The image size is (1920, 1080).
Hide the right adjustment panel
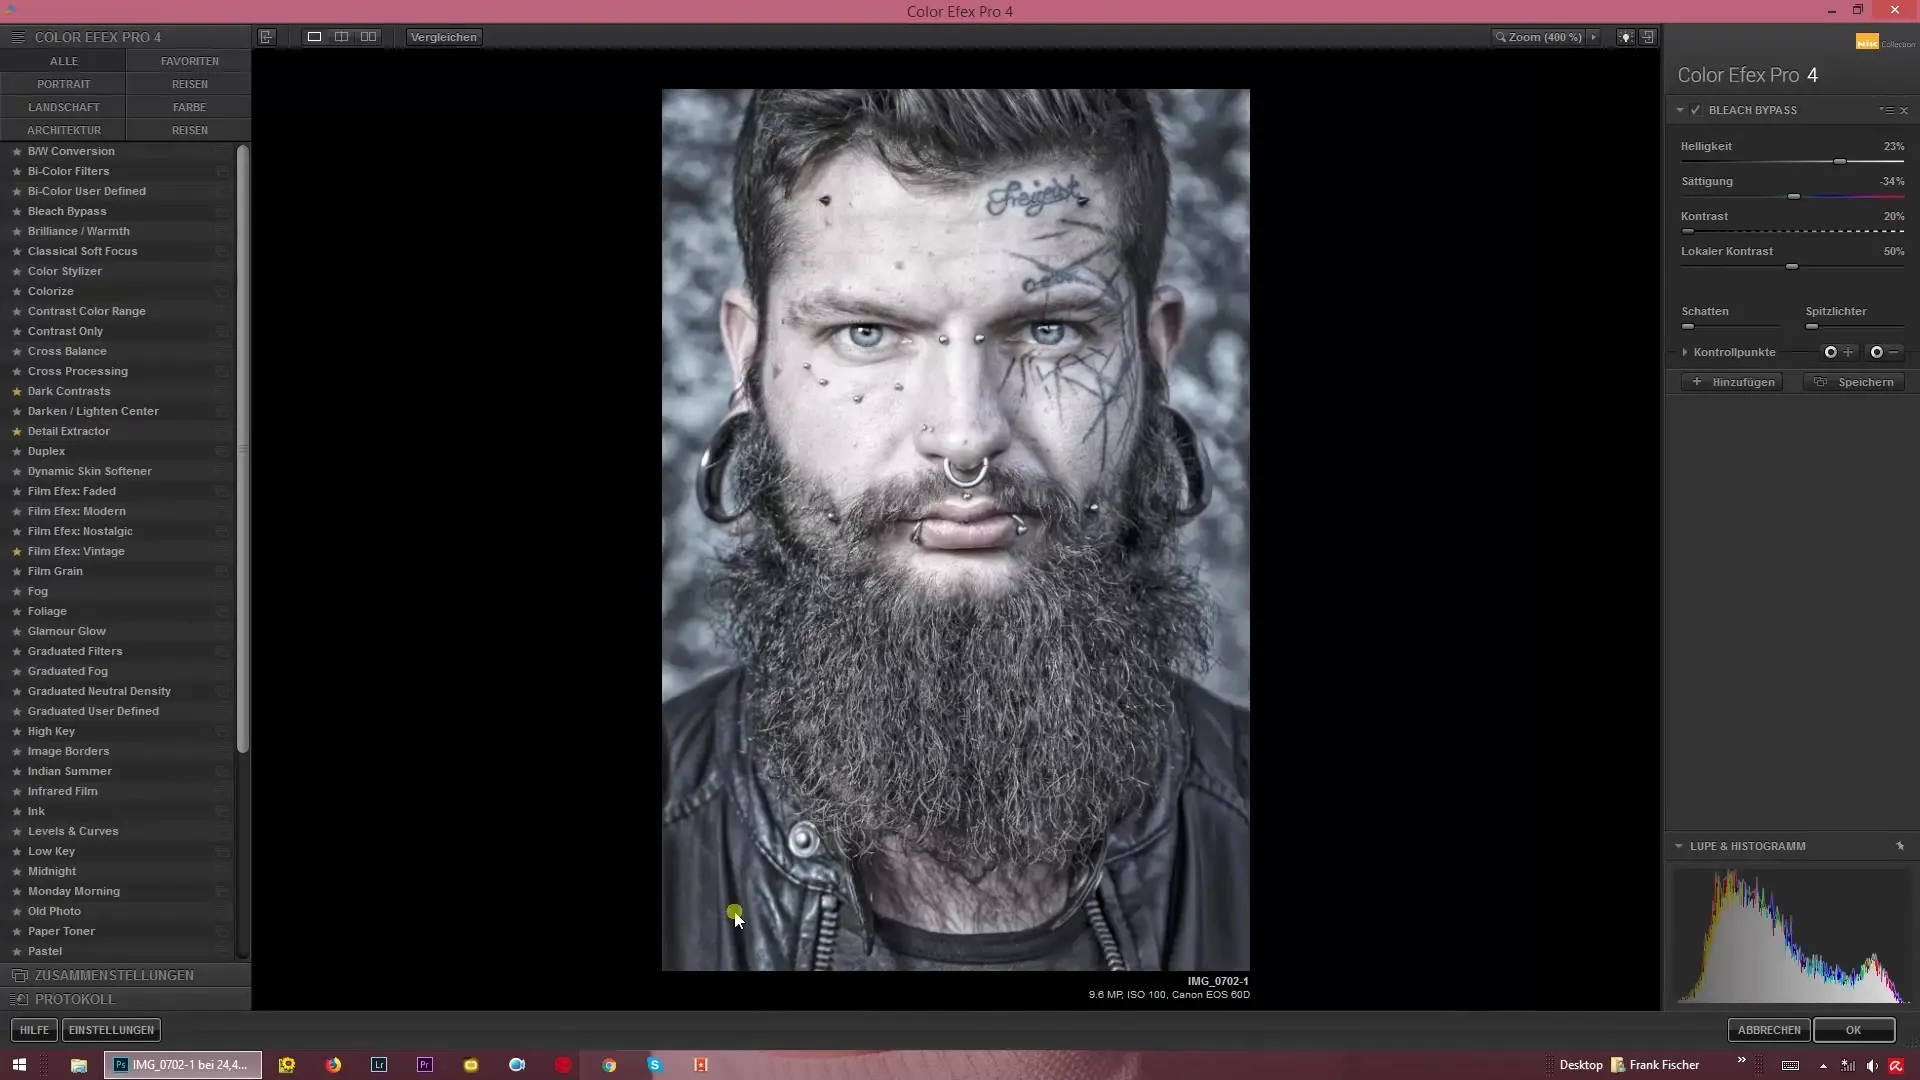pos(1648,37)
